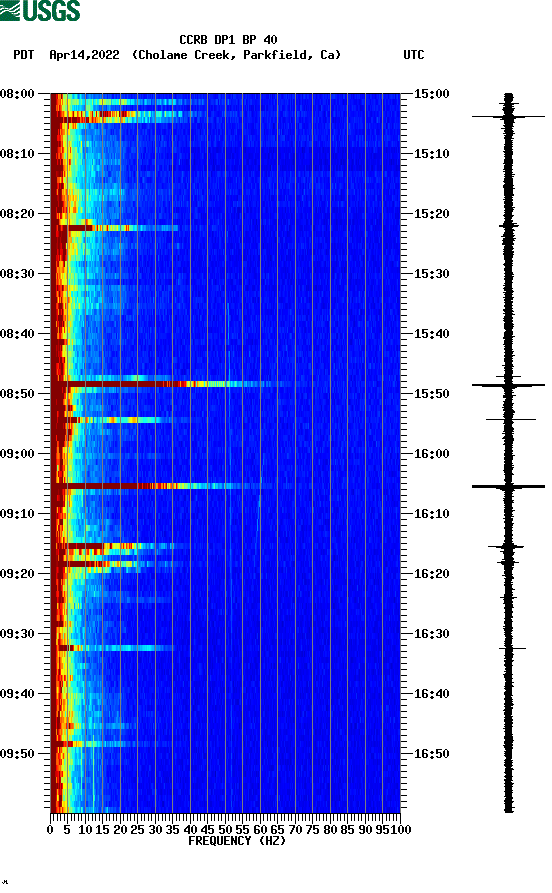This screenshot has width=552, height=893.
Task: Click the '09:30' PDT time label
Action: coord(17,634)
